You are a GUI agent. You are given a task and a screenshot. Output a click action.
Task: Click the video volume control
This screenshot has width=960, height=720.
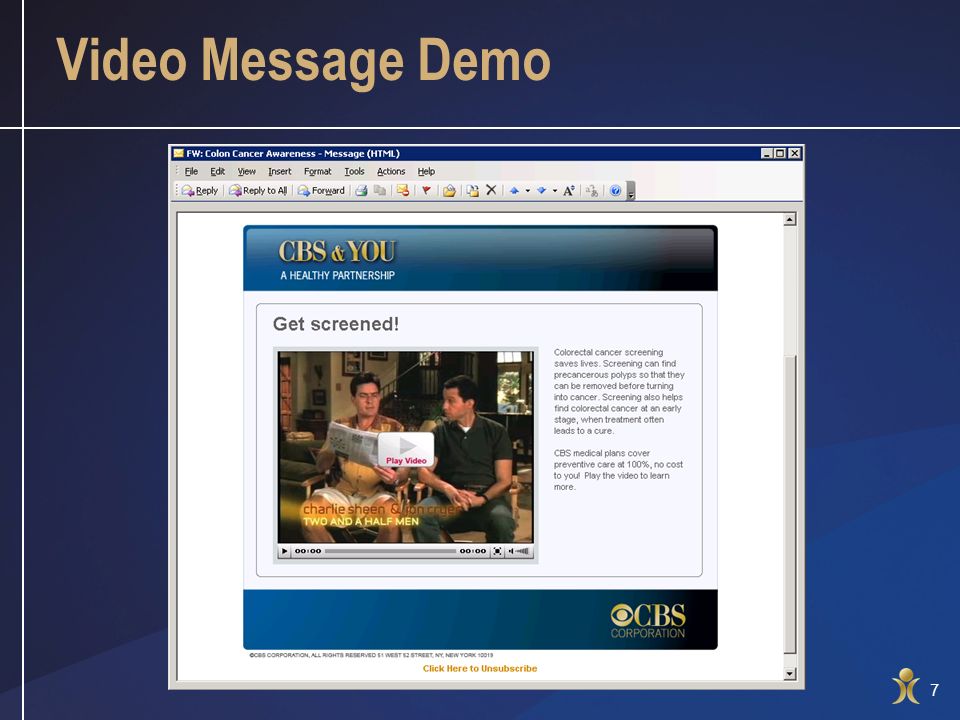[x=519, y=551]
